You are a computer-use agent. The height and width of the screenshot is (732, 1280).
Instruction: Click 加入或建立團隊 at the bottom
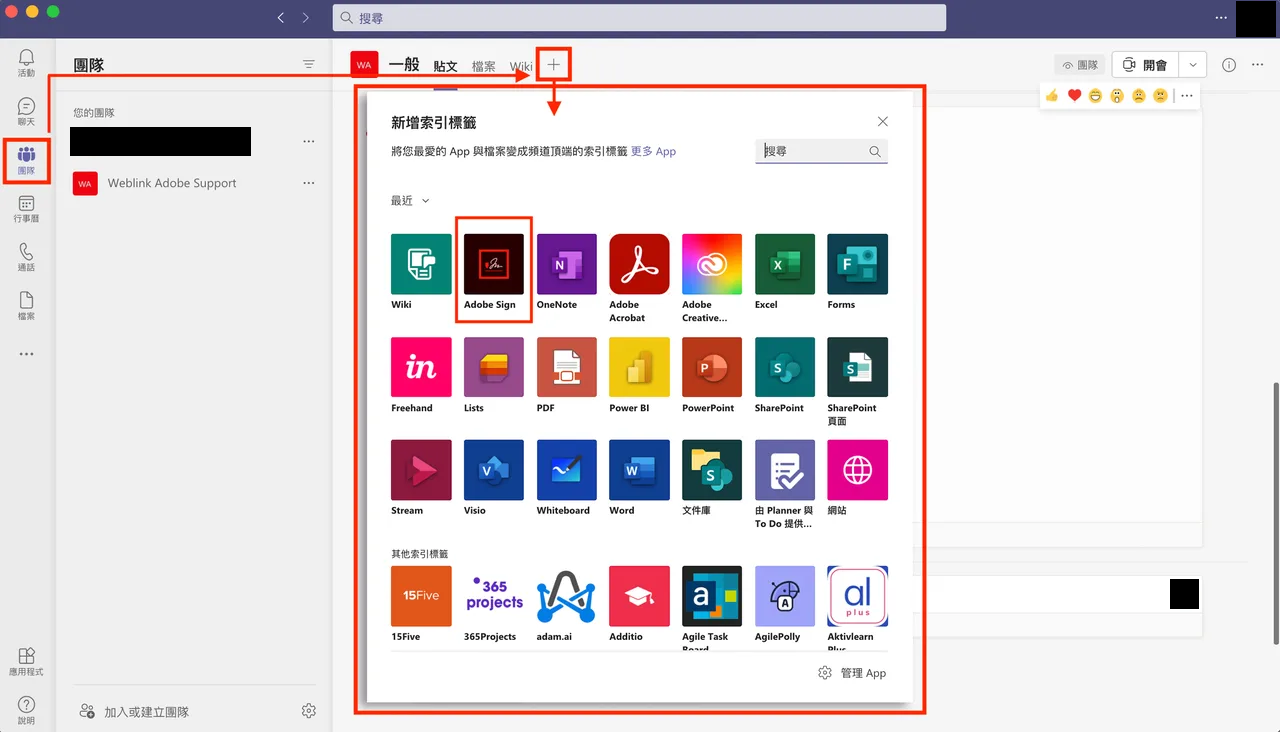(x=135, y=712)
